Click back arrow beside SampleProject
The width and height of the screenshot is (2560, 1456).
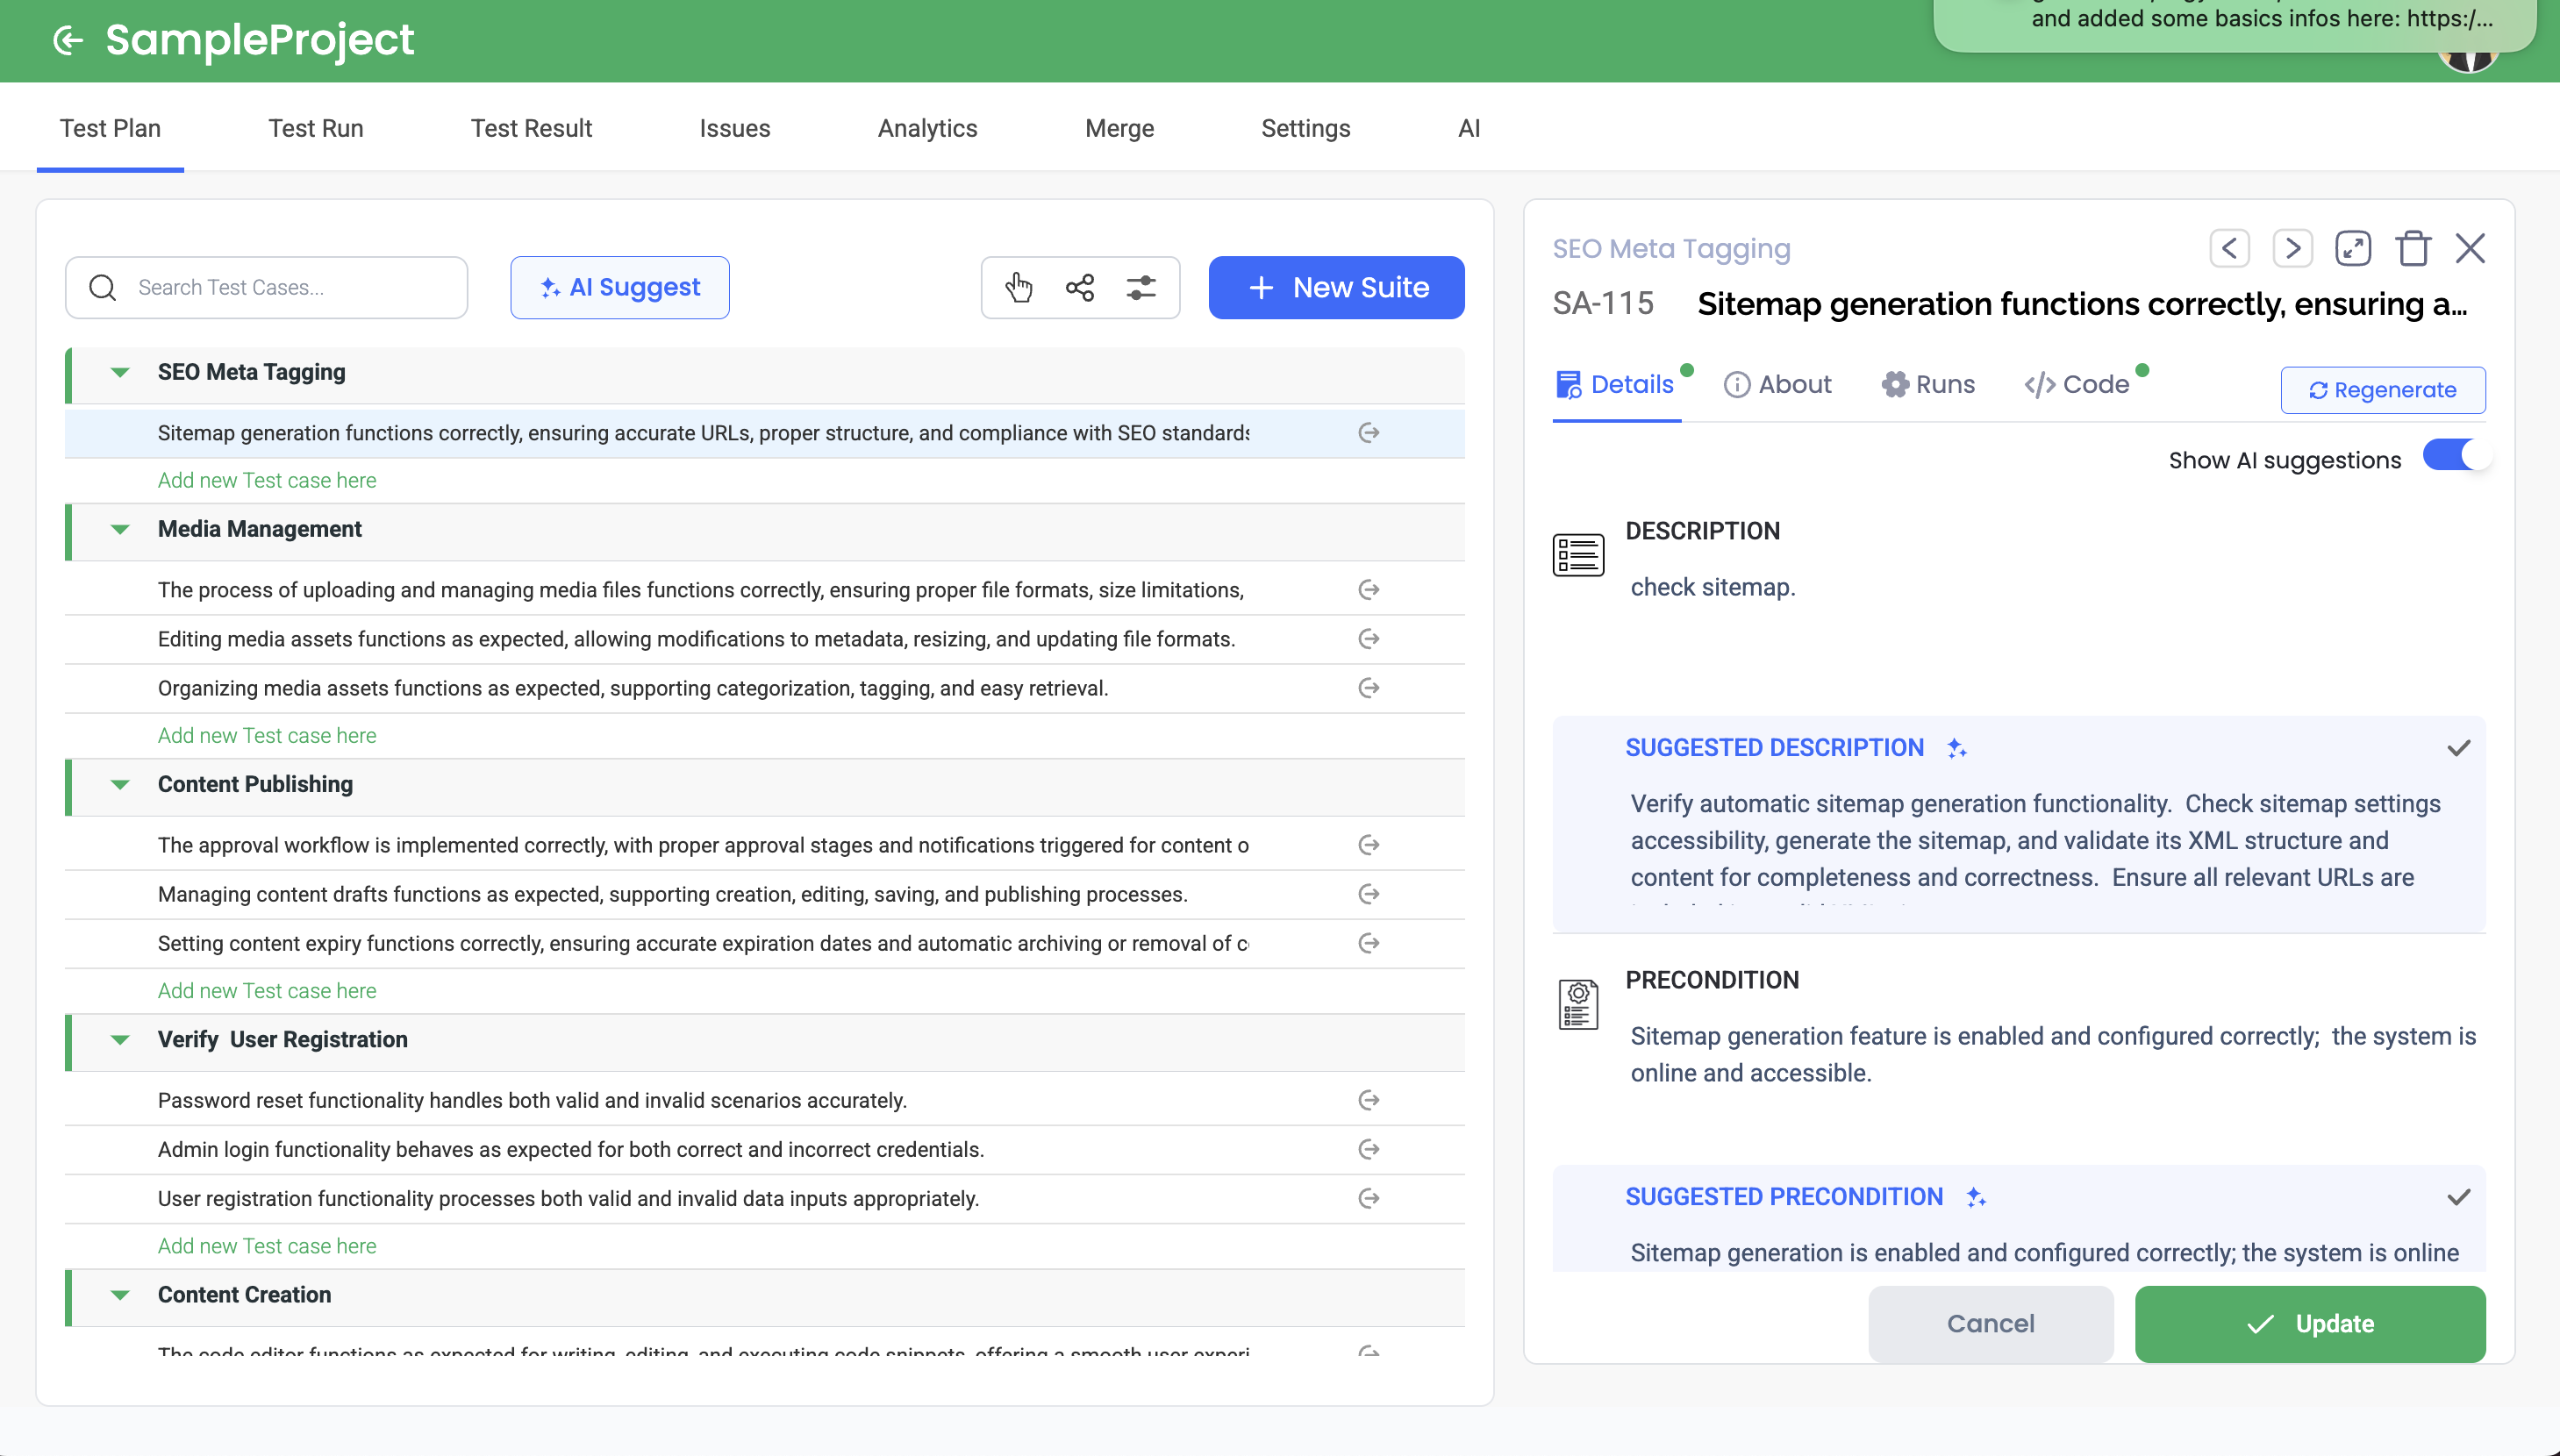point(68,40)
